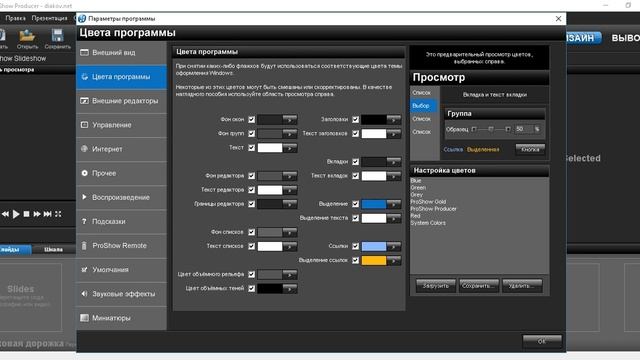The image size is (640, 360).
Task: Click the Удалить... button
Action: point(522,286)
